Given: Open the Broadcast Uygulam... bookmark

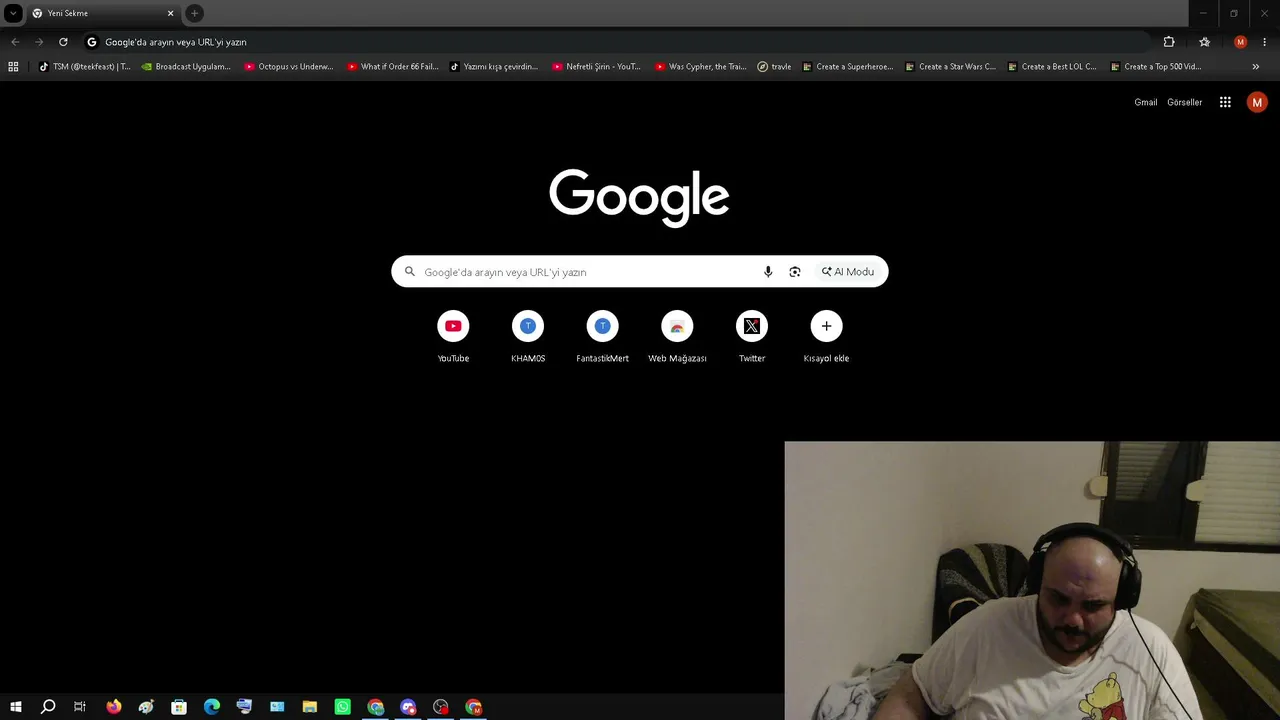Looking at the screenshot, I should click(x=186, y=67).
